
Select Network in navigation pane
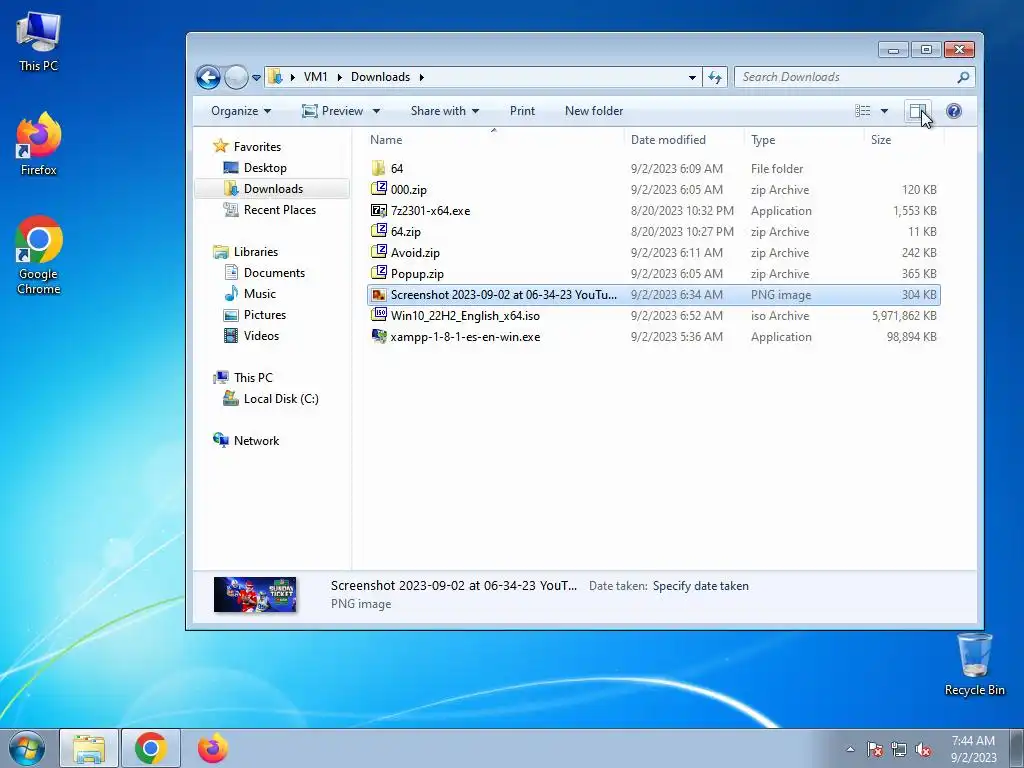(256, 441)
